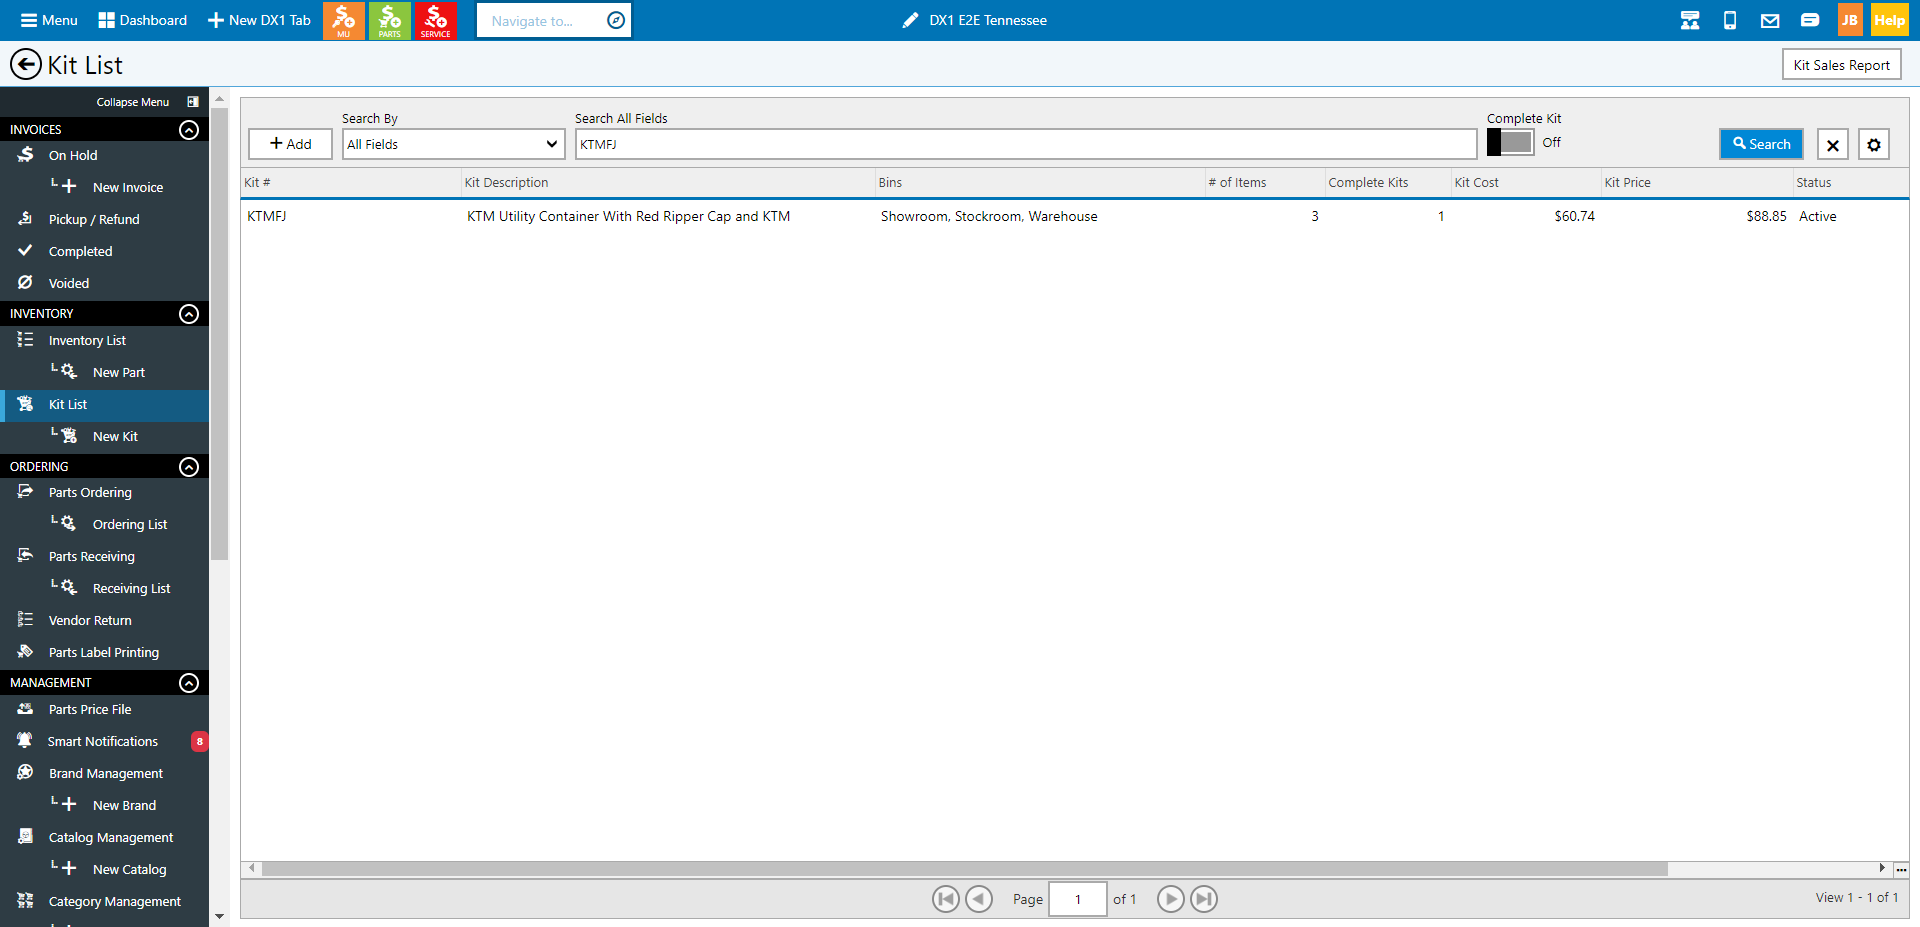Open a New DX1 Tab

(259, 20)
